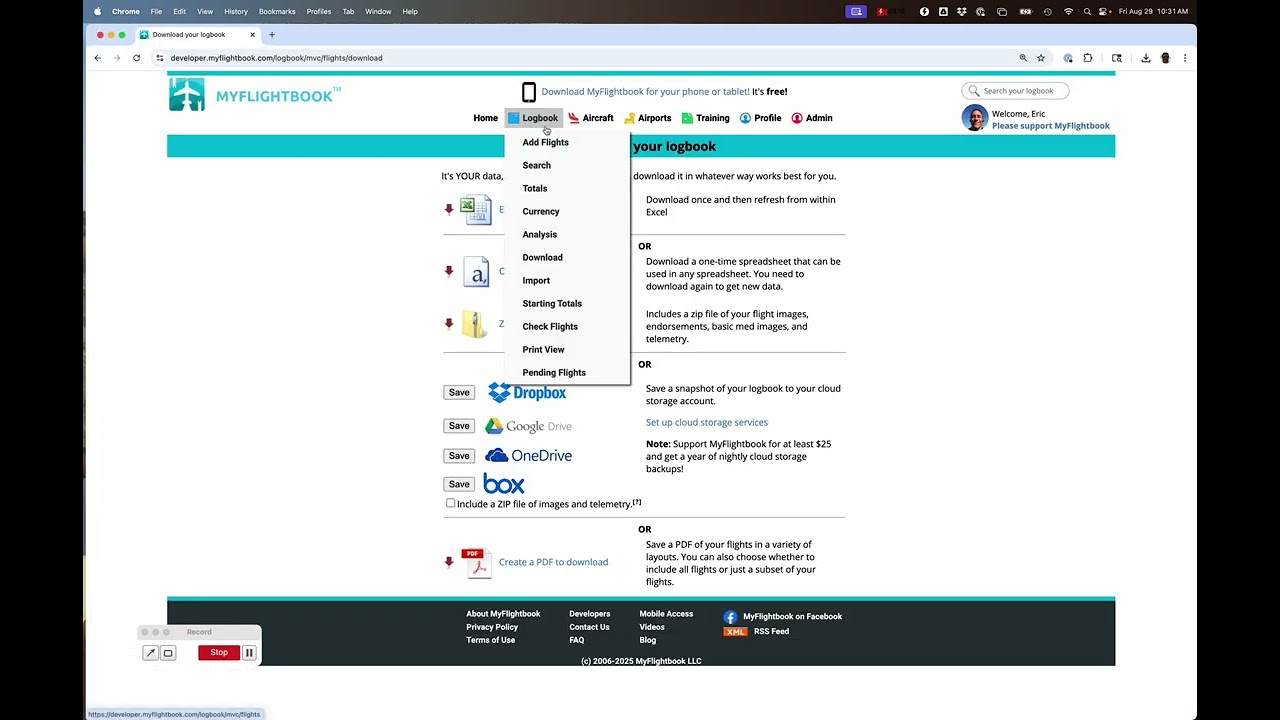Click the OneDrive logo
This screenshot has height=720, width=1280.
pos(528,456)
